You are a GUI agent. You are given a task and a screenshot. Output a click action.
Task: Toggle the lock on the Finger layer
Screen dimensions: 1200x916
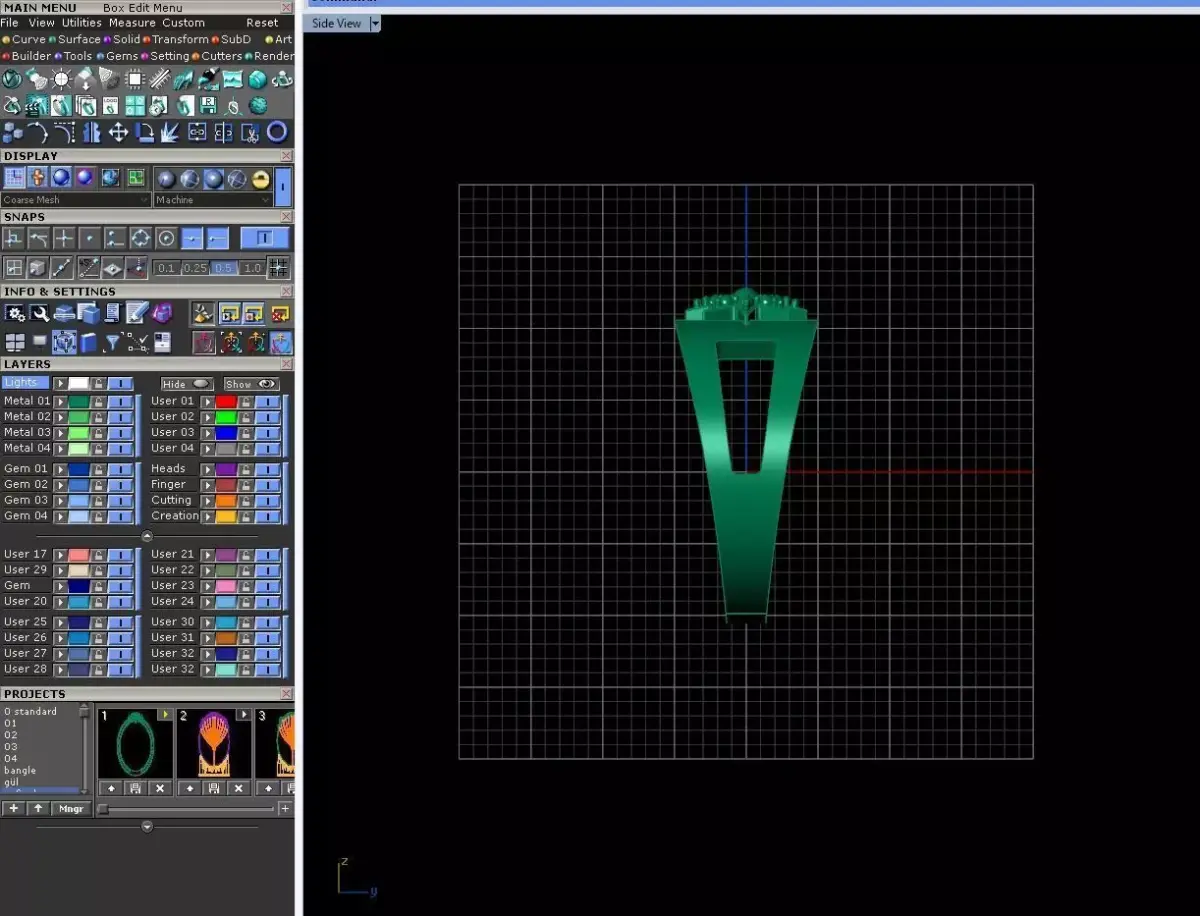246,485
